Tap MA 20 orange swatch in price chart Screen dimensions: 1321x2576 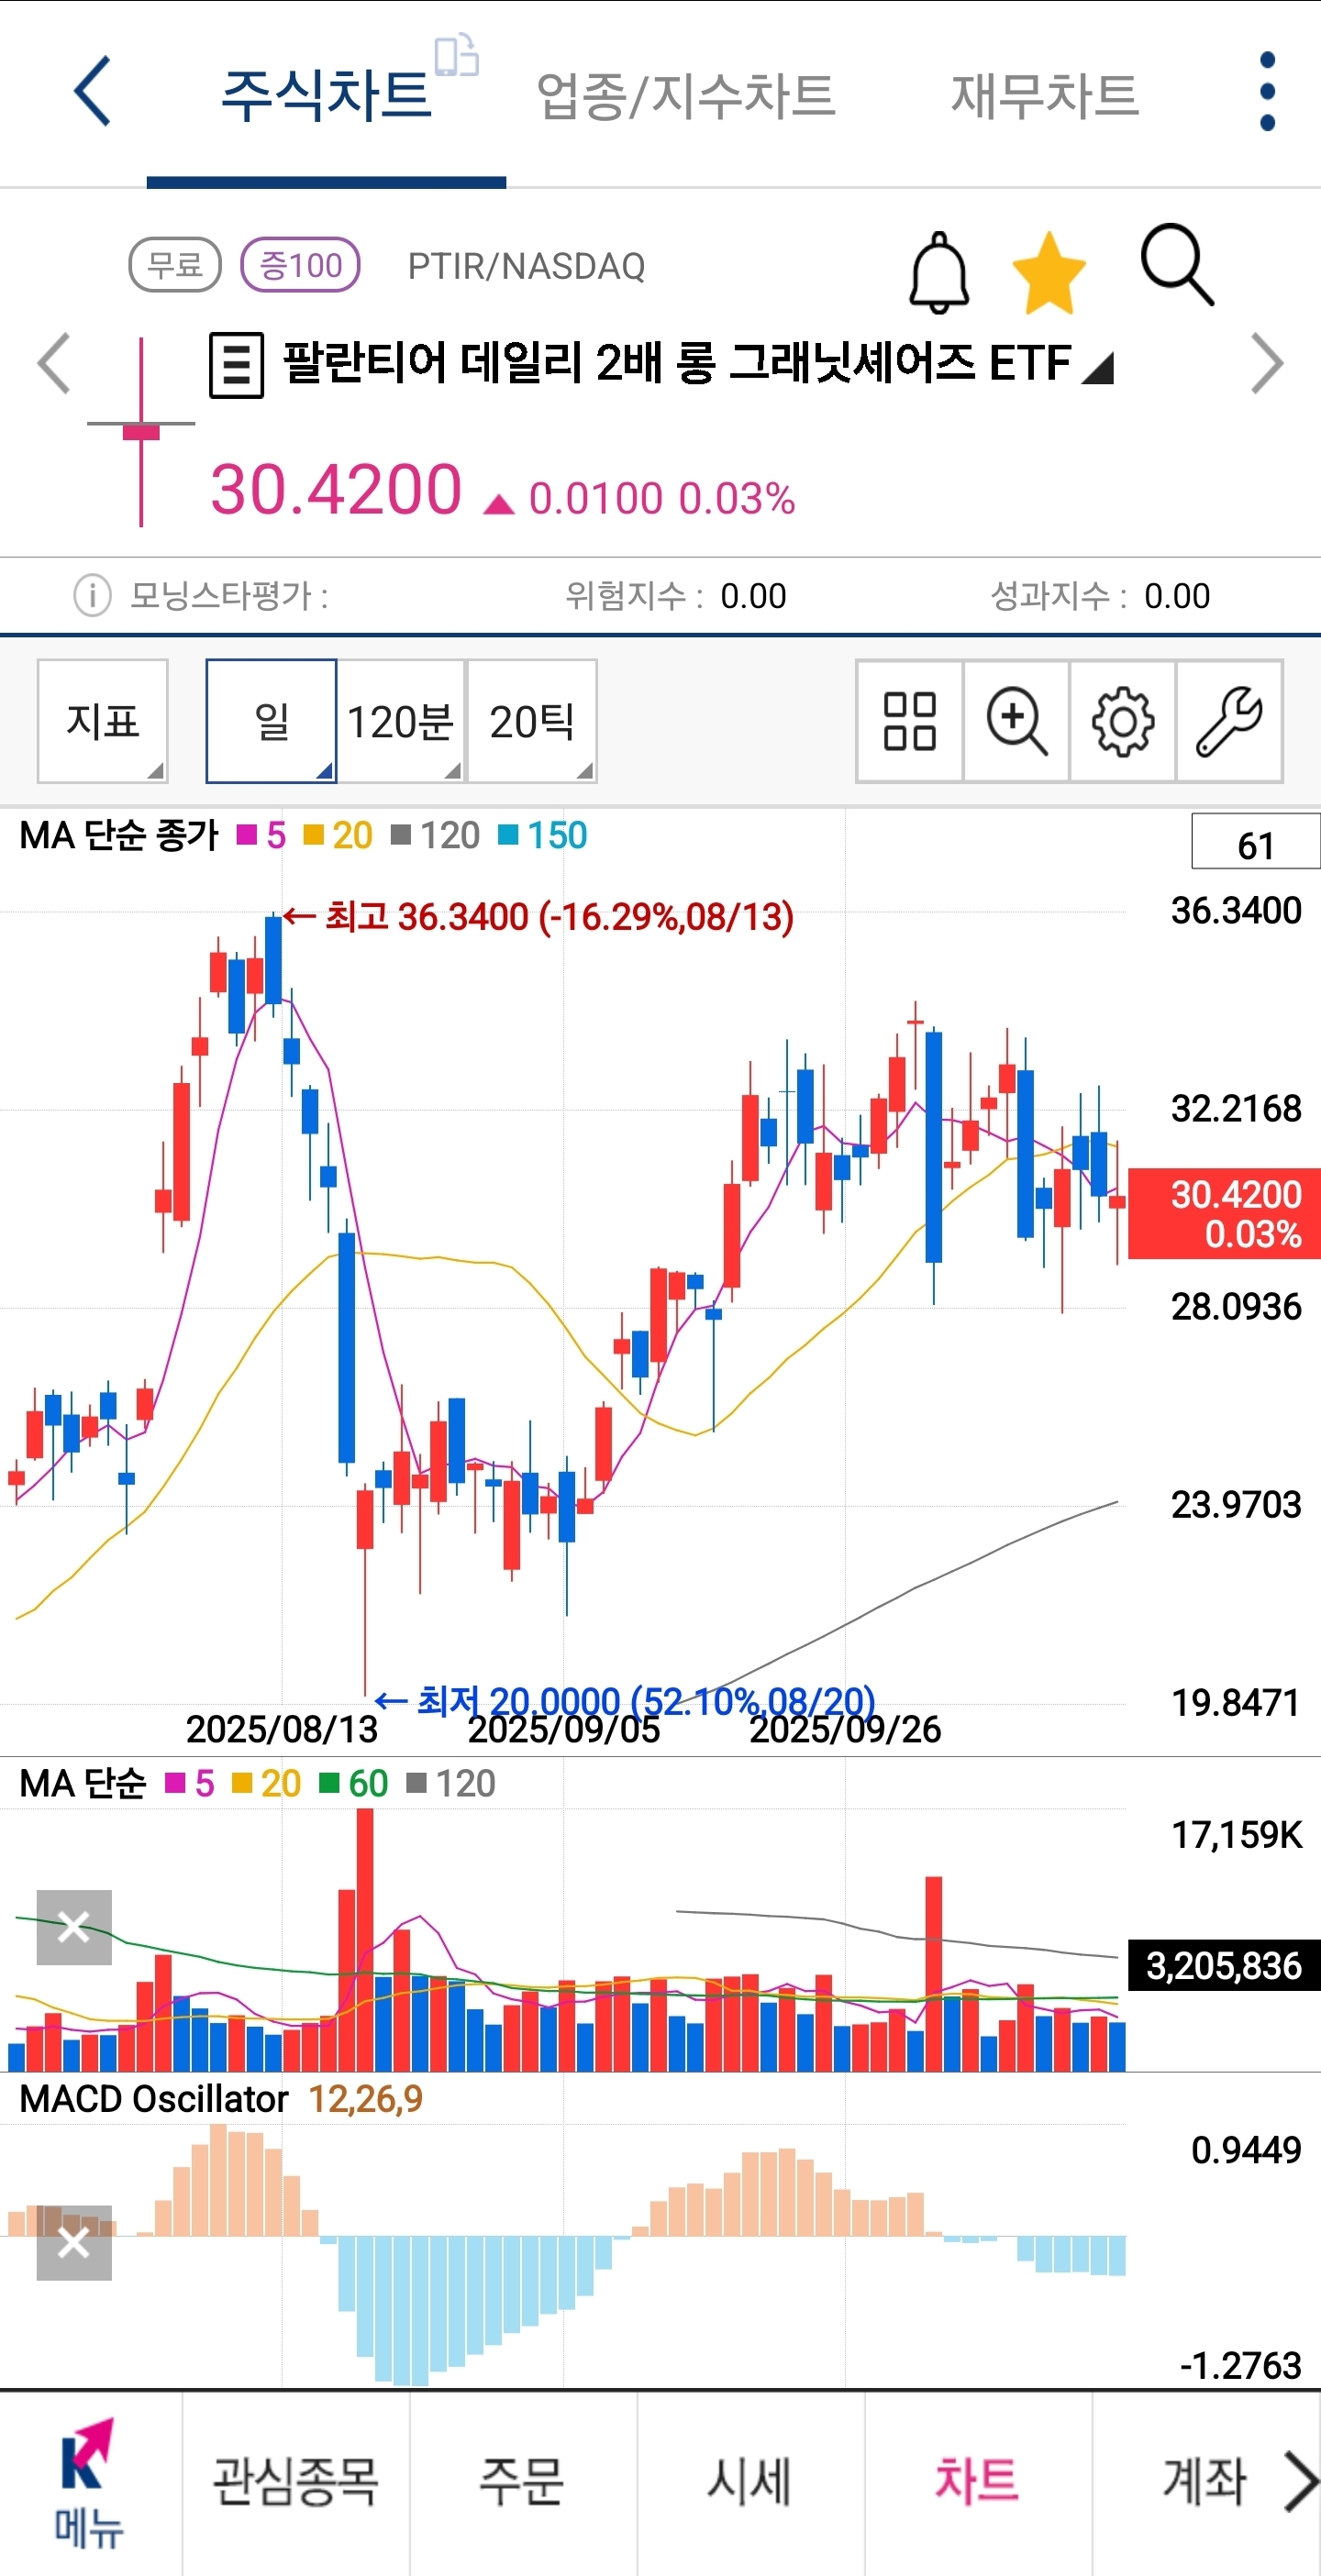313,835
